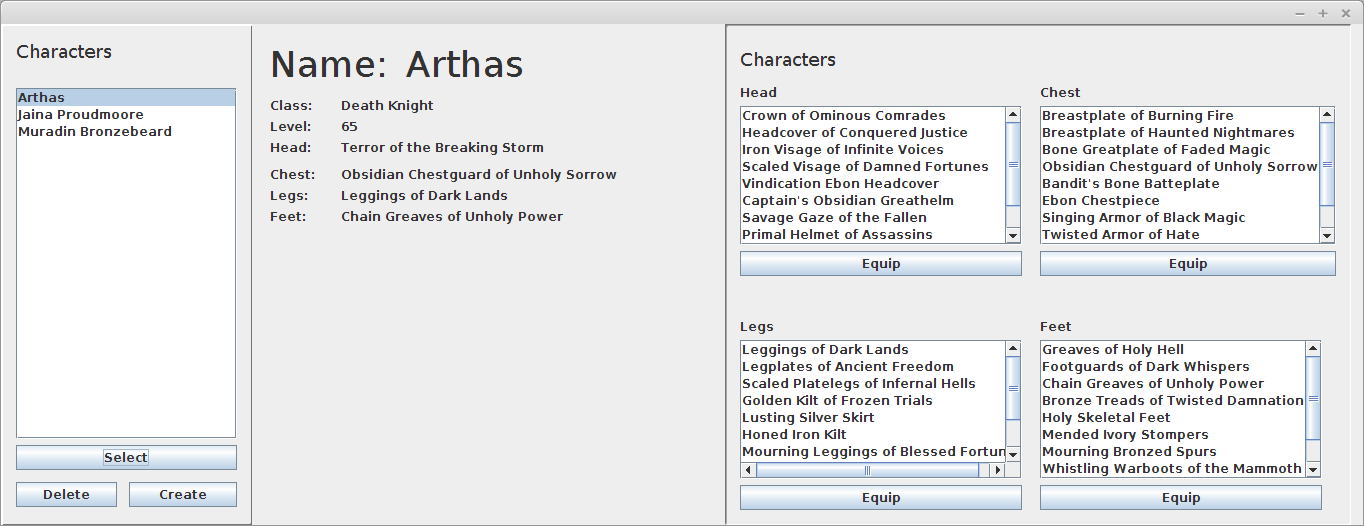Equip the selected Head item
Screen dimensions: 1364x526
881,263
